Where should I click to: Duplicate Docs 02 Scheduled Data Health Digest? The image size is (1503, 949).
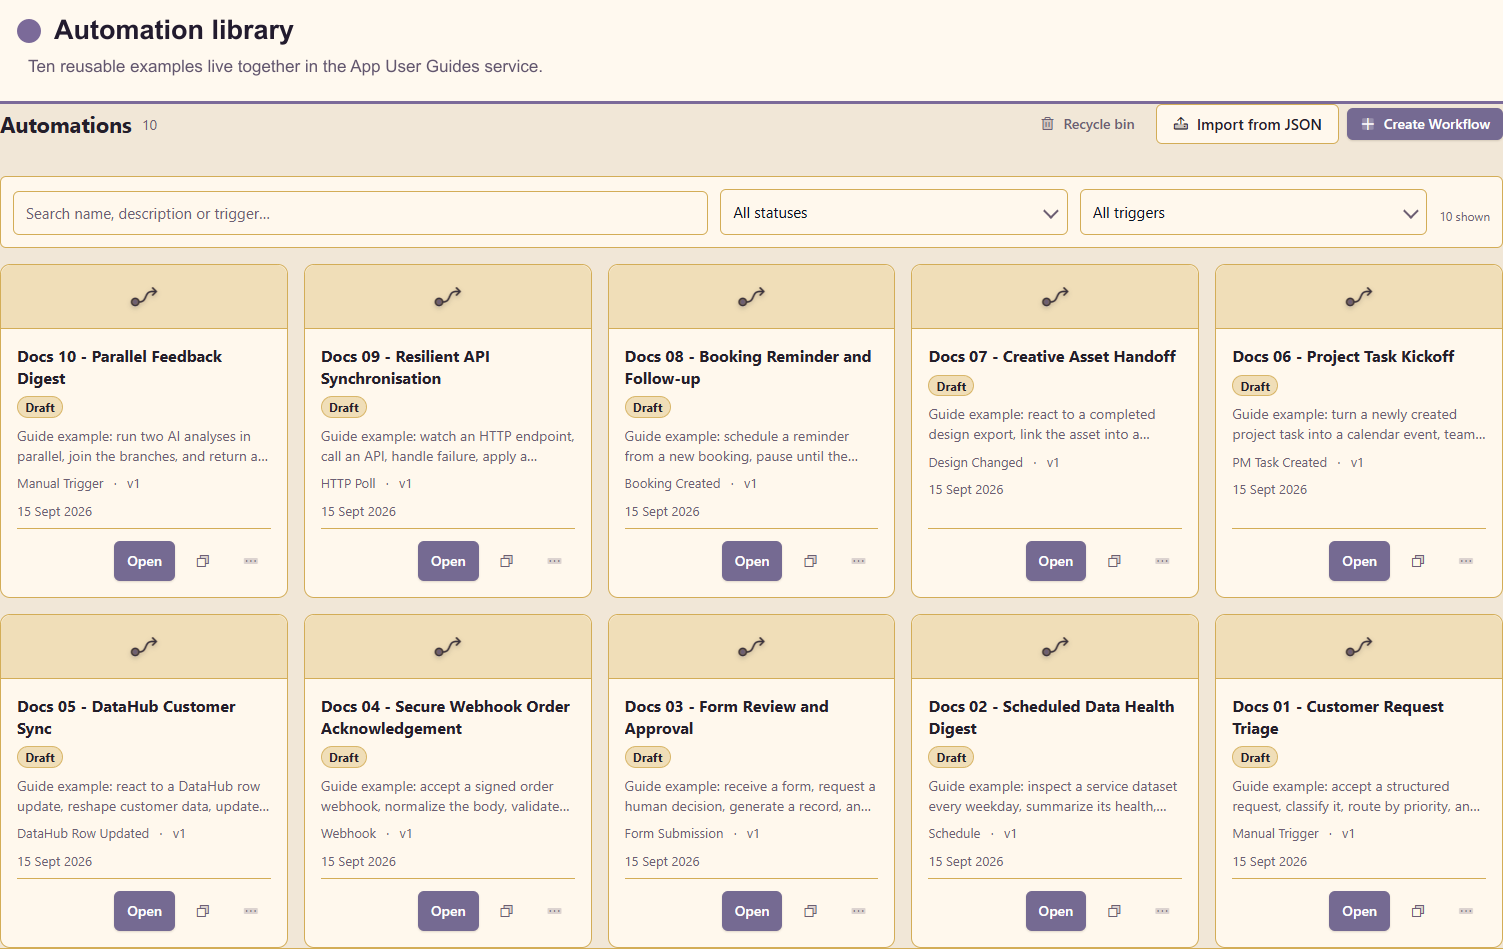(1114, 911)
